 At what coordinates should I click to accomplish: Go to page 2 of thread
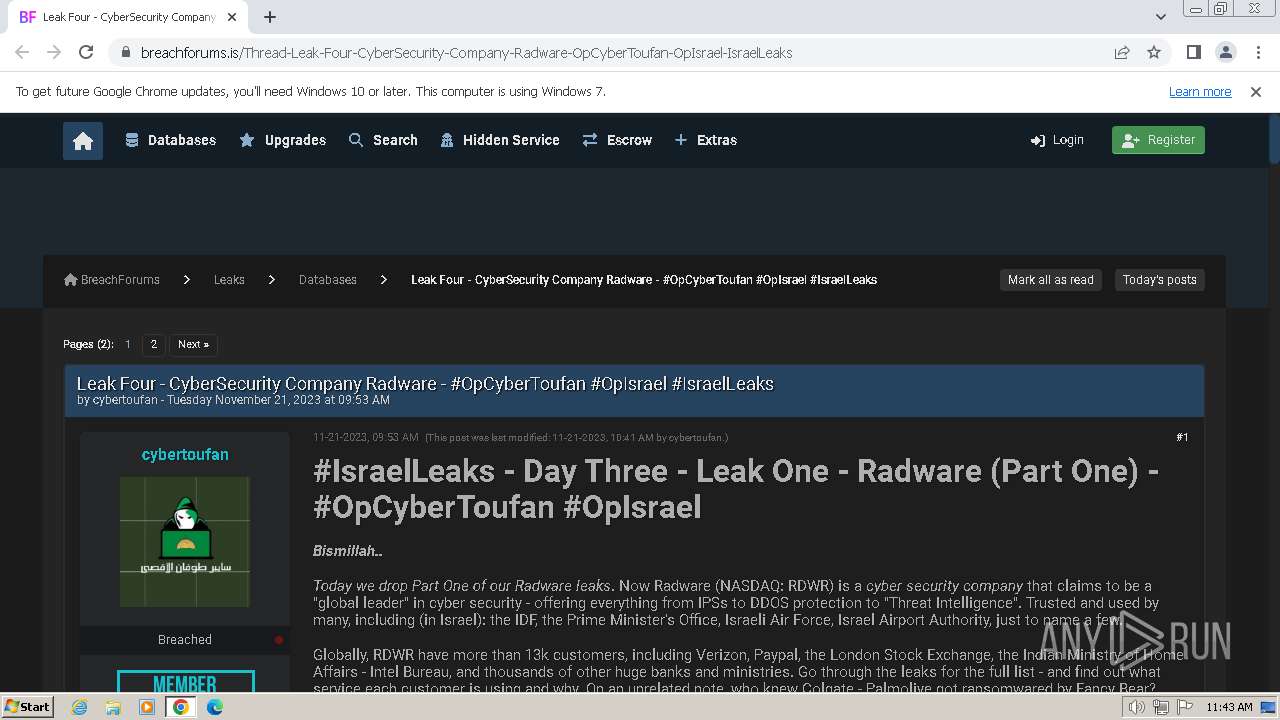tap(153, 344)
